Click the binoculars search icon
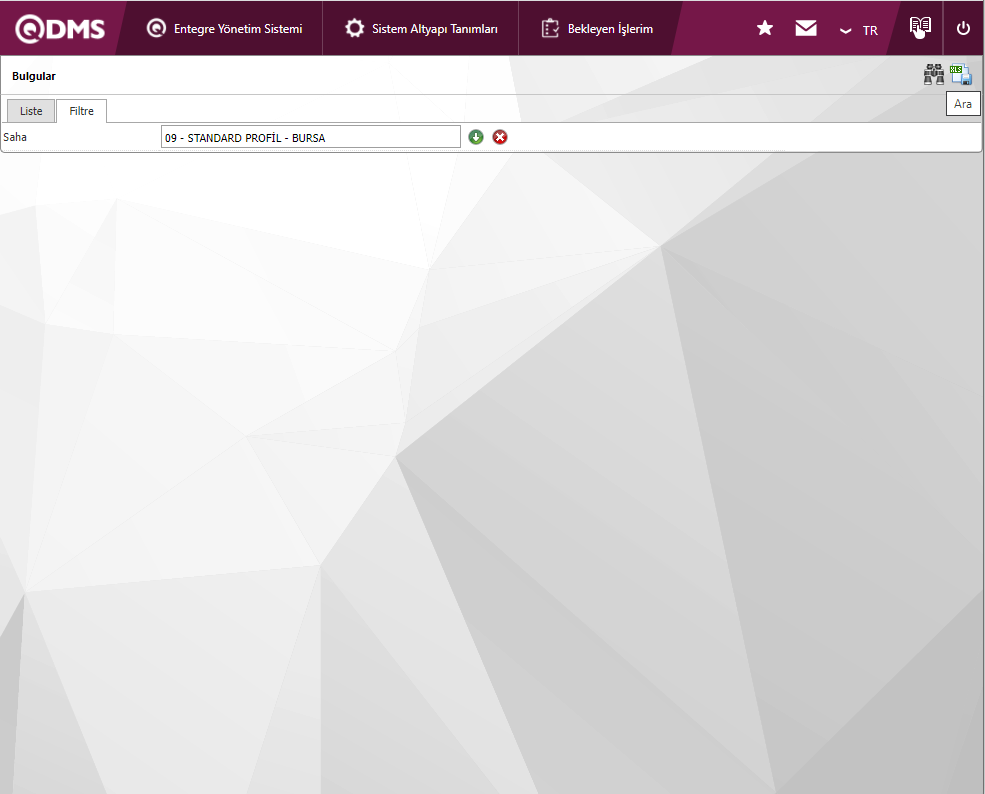985x794 pixels. (x=933, y=74)
